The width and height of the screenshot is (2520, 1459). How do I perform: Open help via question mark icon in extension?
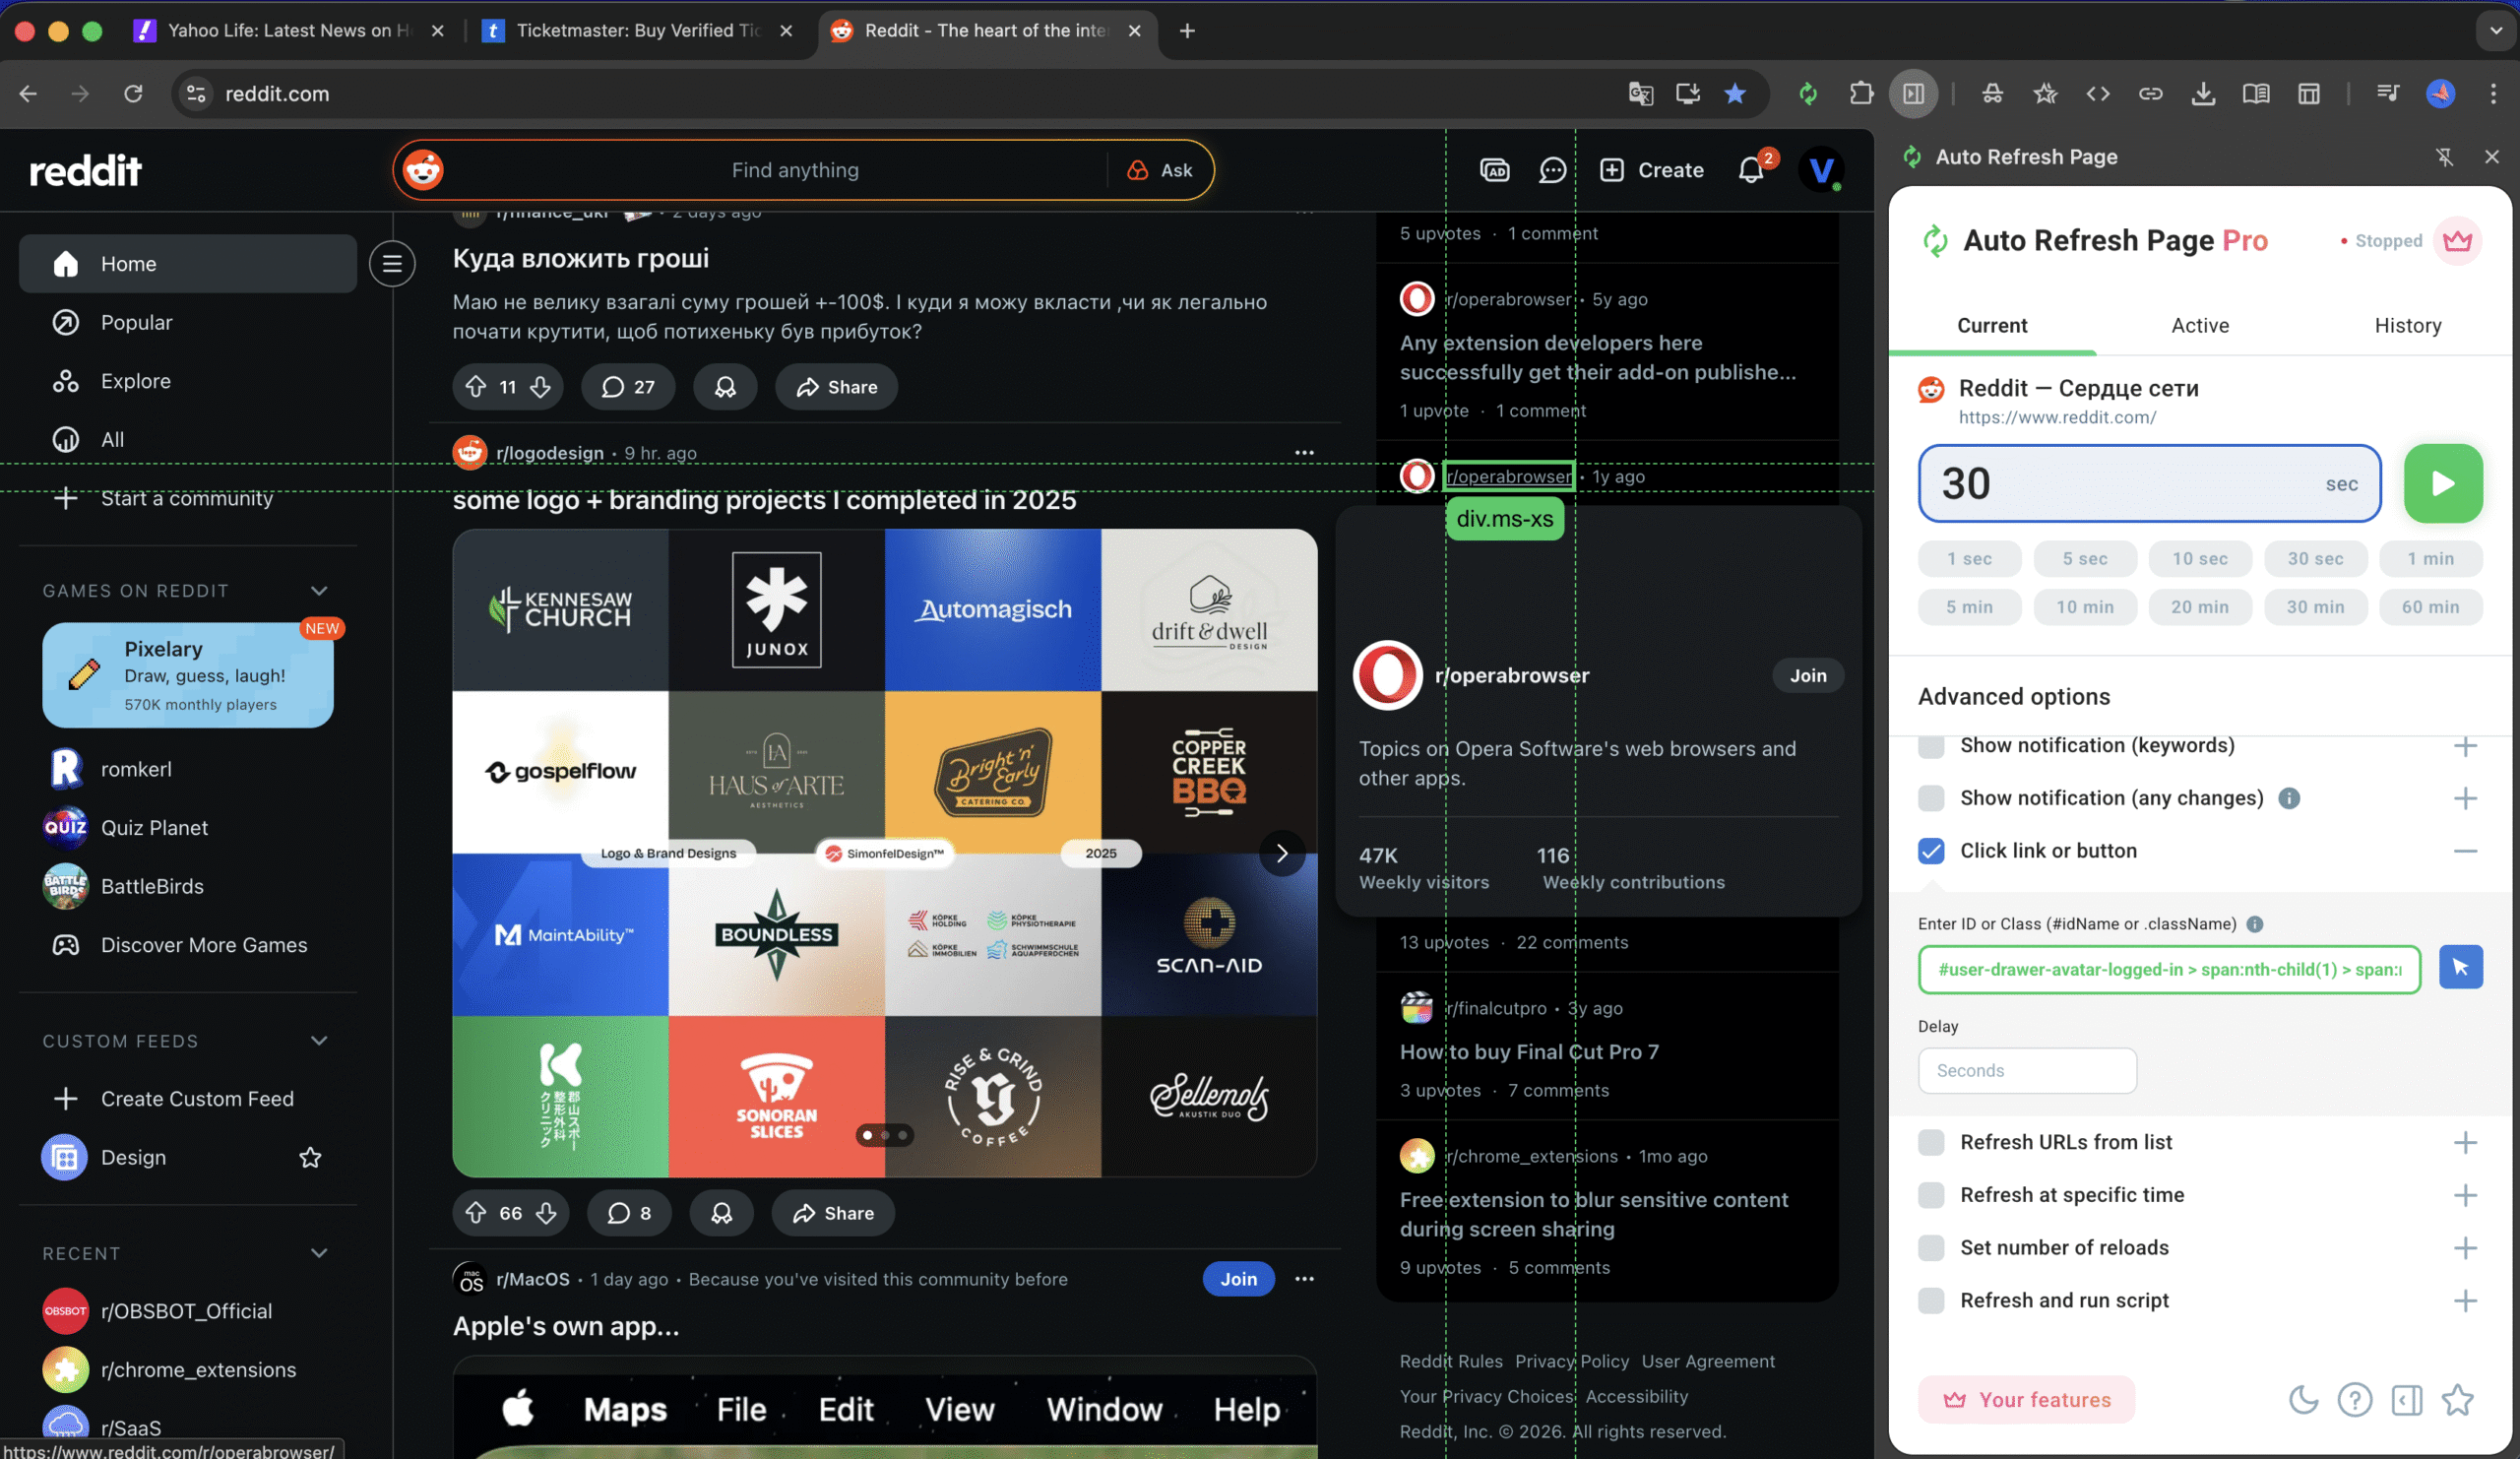pos(2356,1400)
